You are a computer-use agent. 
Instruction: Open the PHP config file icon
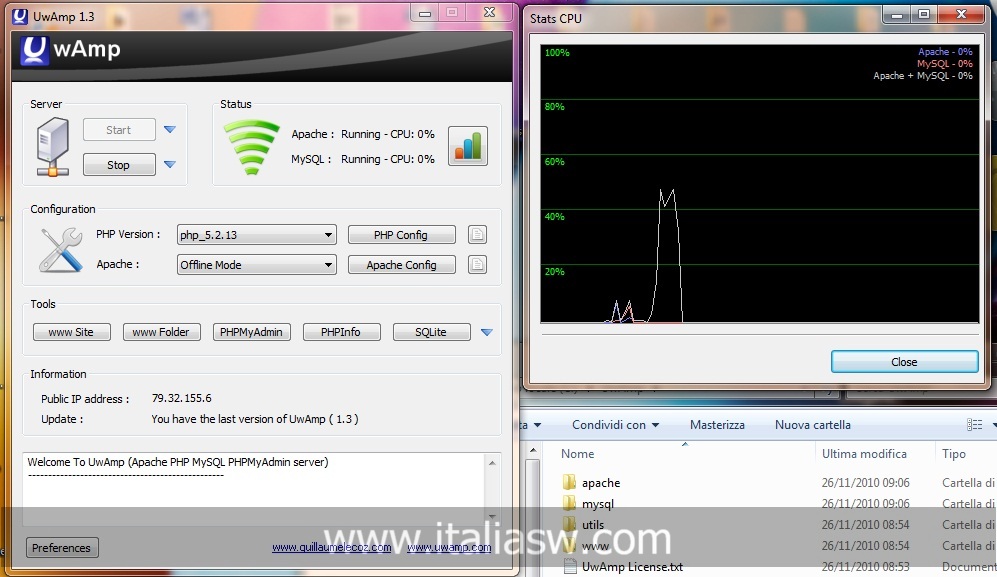click(x=477, y=235)
